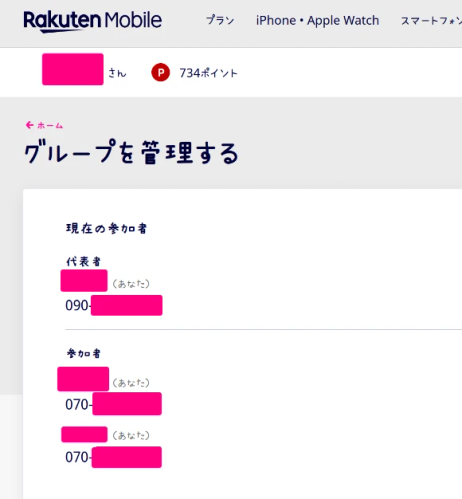Click the second 070 participant number
This screenshot has height=499, width=462.
point(113,457)
